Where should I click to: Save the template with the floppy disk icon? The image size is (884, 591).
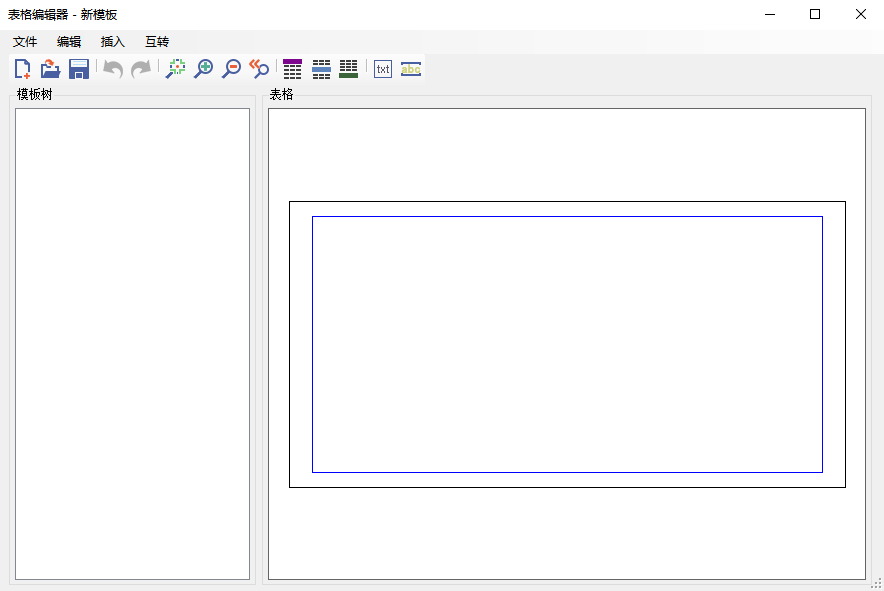point(79,69)
